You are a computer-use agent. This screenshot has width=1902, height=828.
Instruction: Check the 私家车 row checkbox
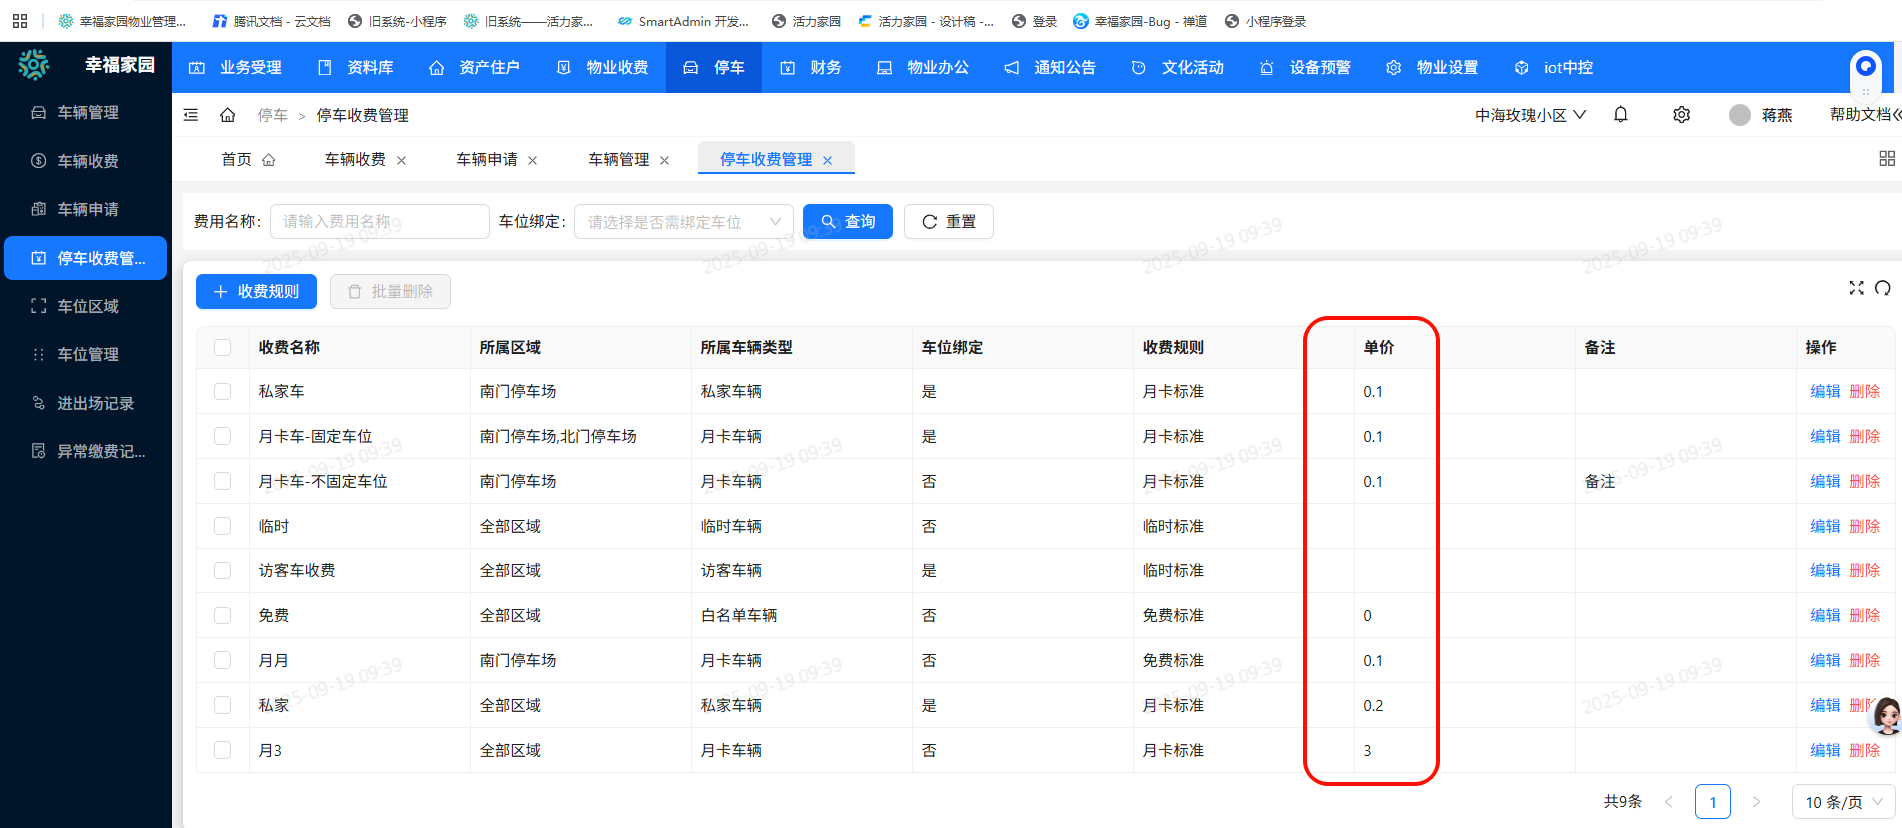tap(222, 391)
